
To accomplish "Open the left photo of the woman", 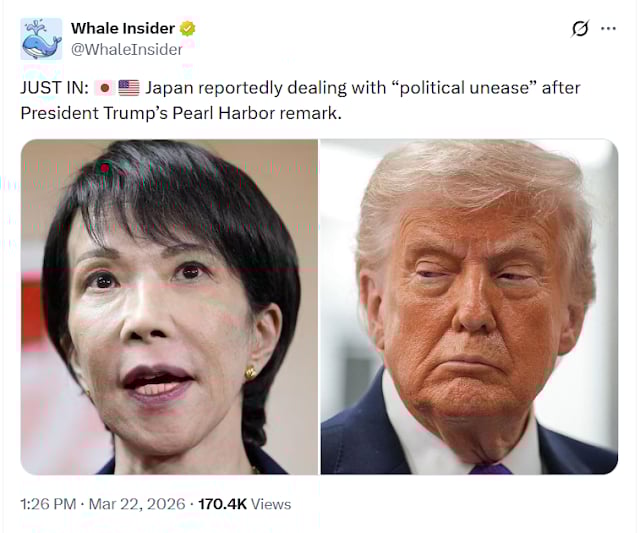I will [x=169, y=307].
